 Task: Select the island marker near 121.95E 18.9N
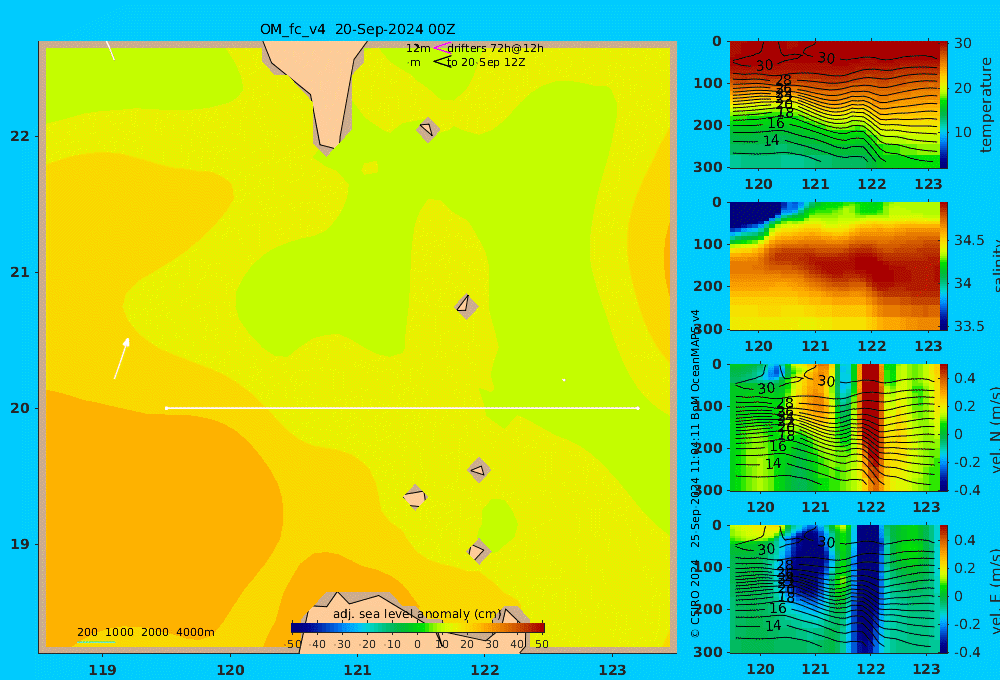point(478,551)
